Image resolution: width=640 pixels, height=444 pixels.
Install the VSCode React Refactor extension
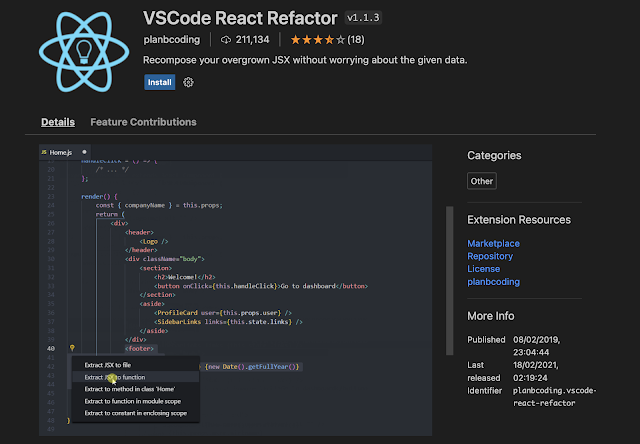(159, 82)
